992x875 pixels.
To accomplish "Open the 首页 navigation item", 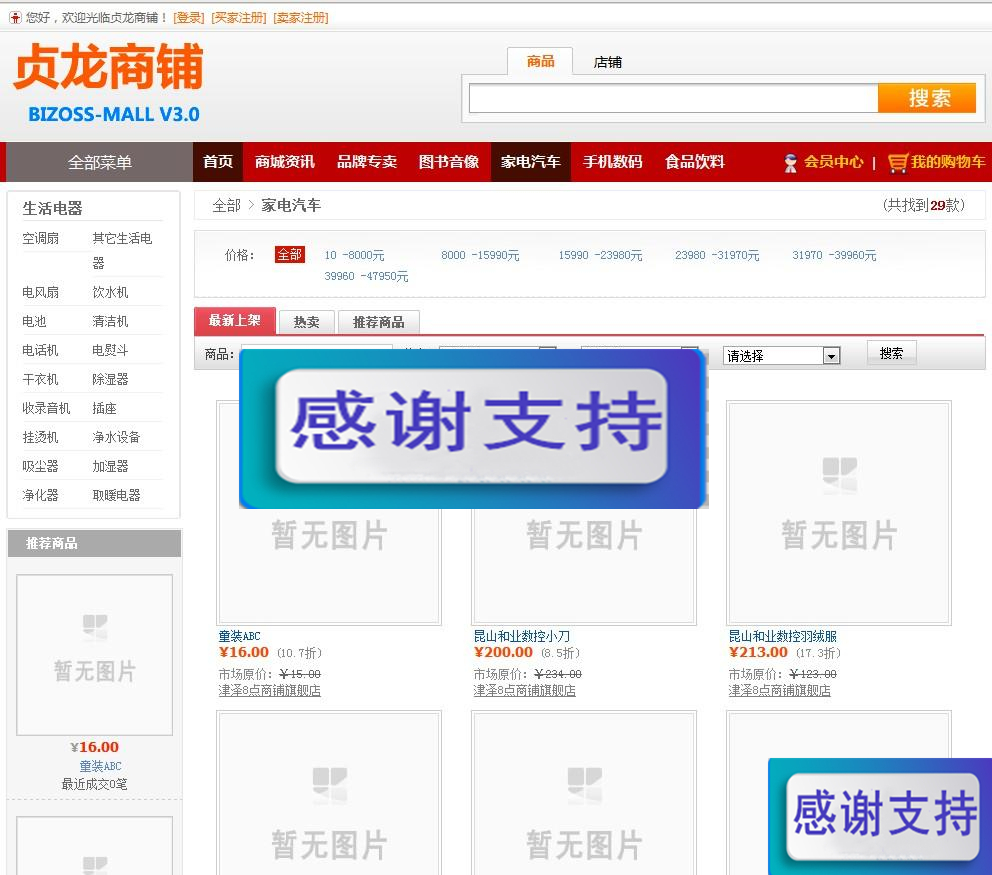I will tap(218, 162).
